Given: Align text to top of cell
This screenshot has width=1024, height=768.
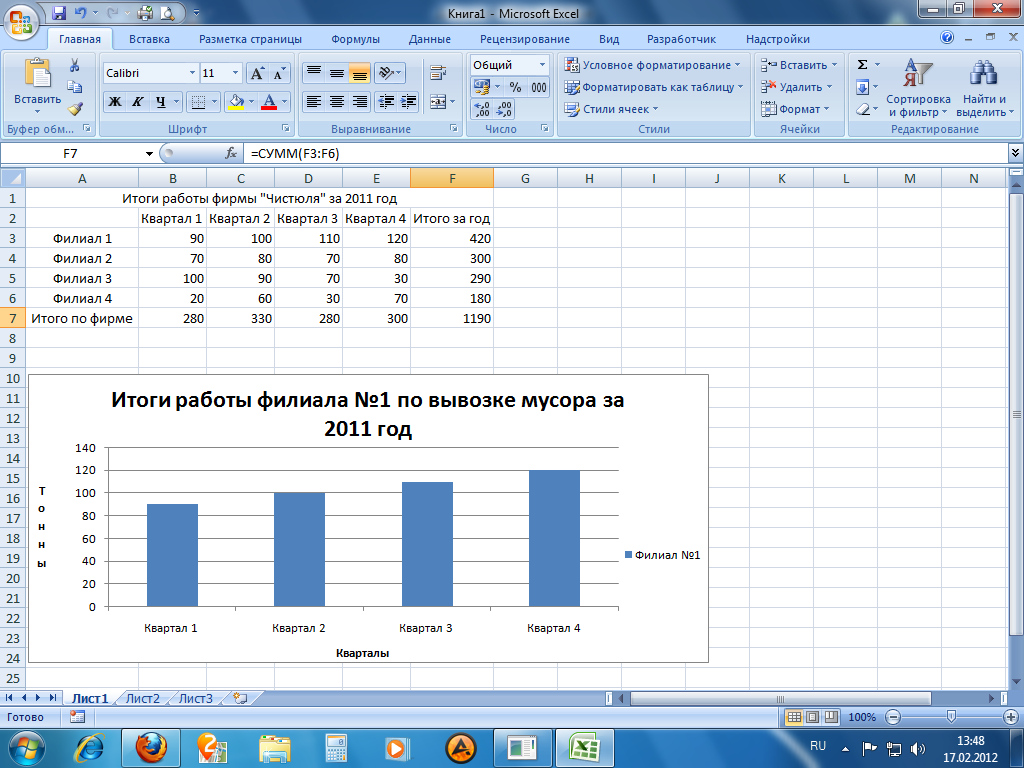Looking at the screenshot, I should coord(314,72).
